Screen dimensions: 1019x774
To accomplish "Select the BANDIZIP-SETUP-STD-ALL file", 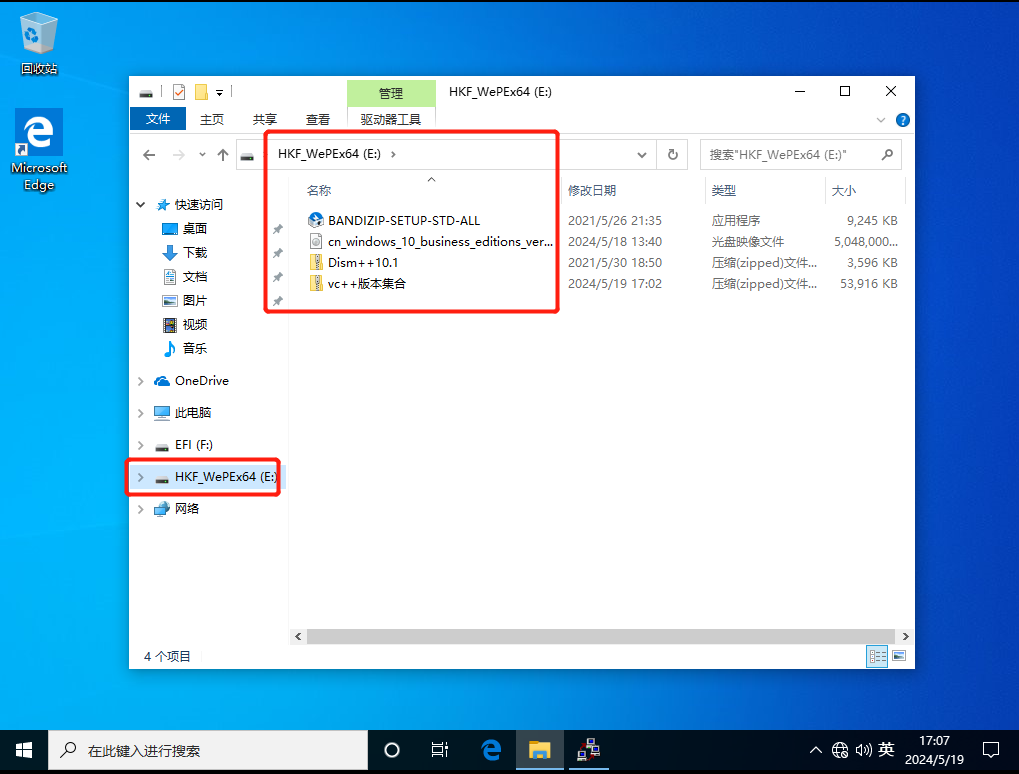I will coord(404,220).
